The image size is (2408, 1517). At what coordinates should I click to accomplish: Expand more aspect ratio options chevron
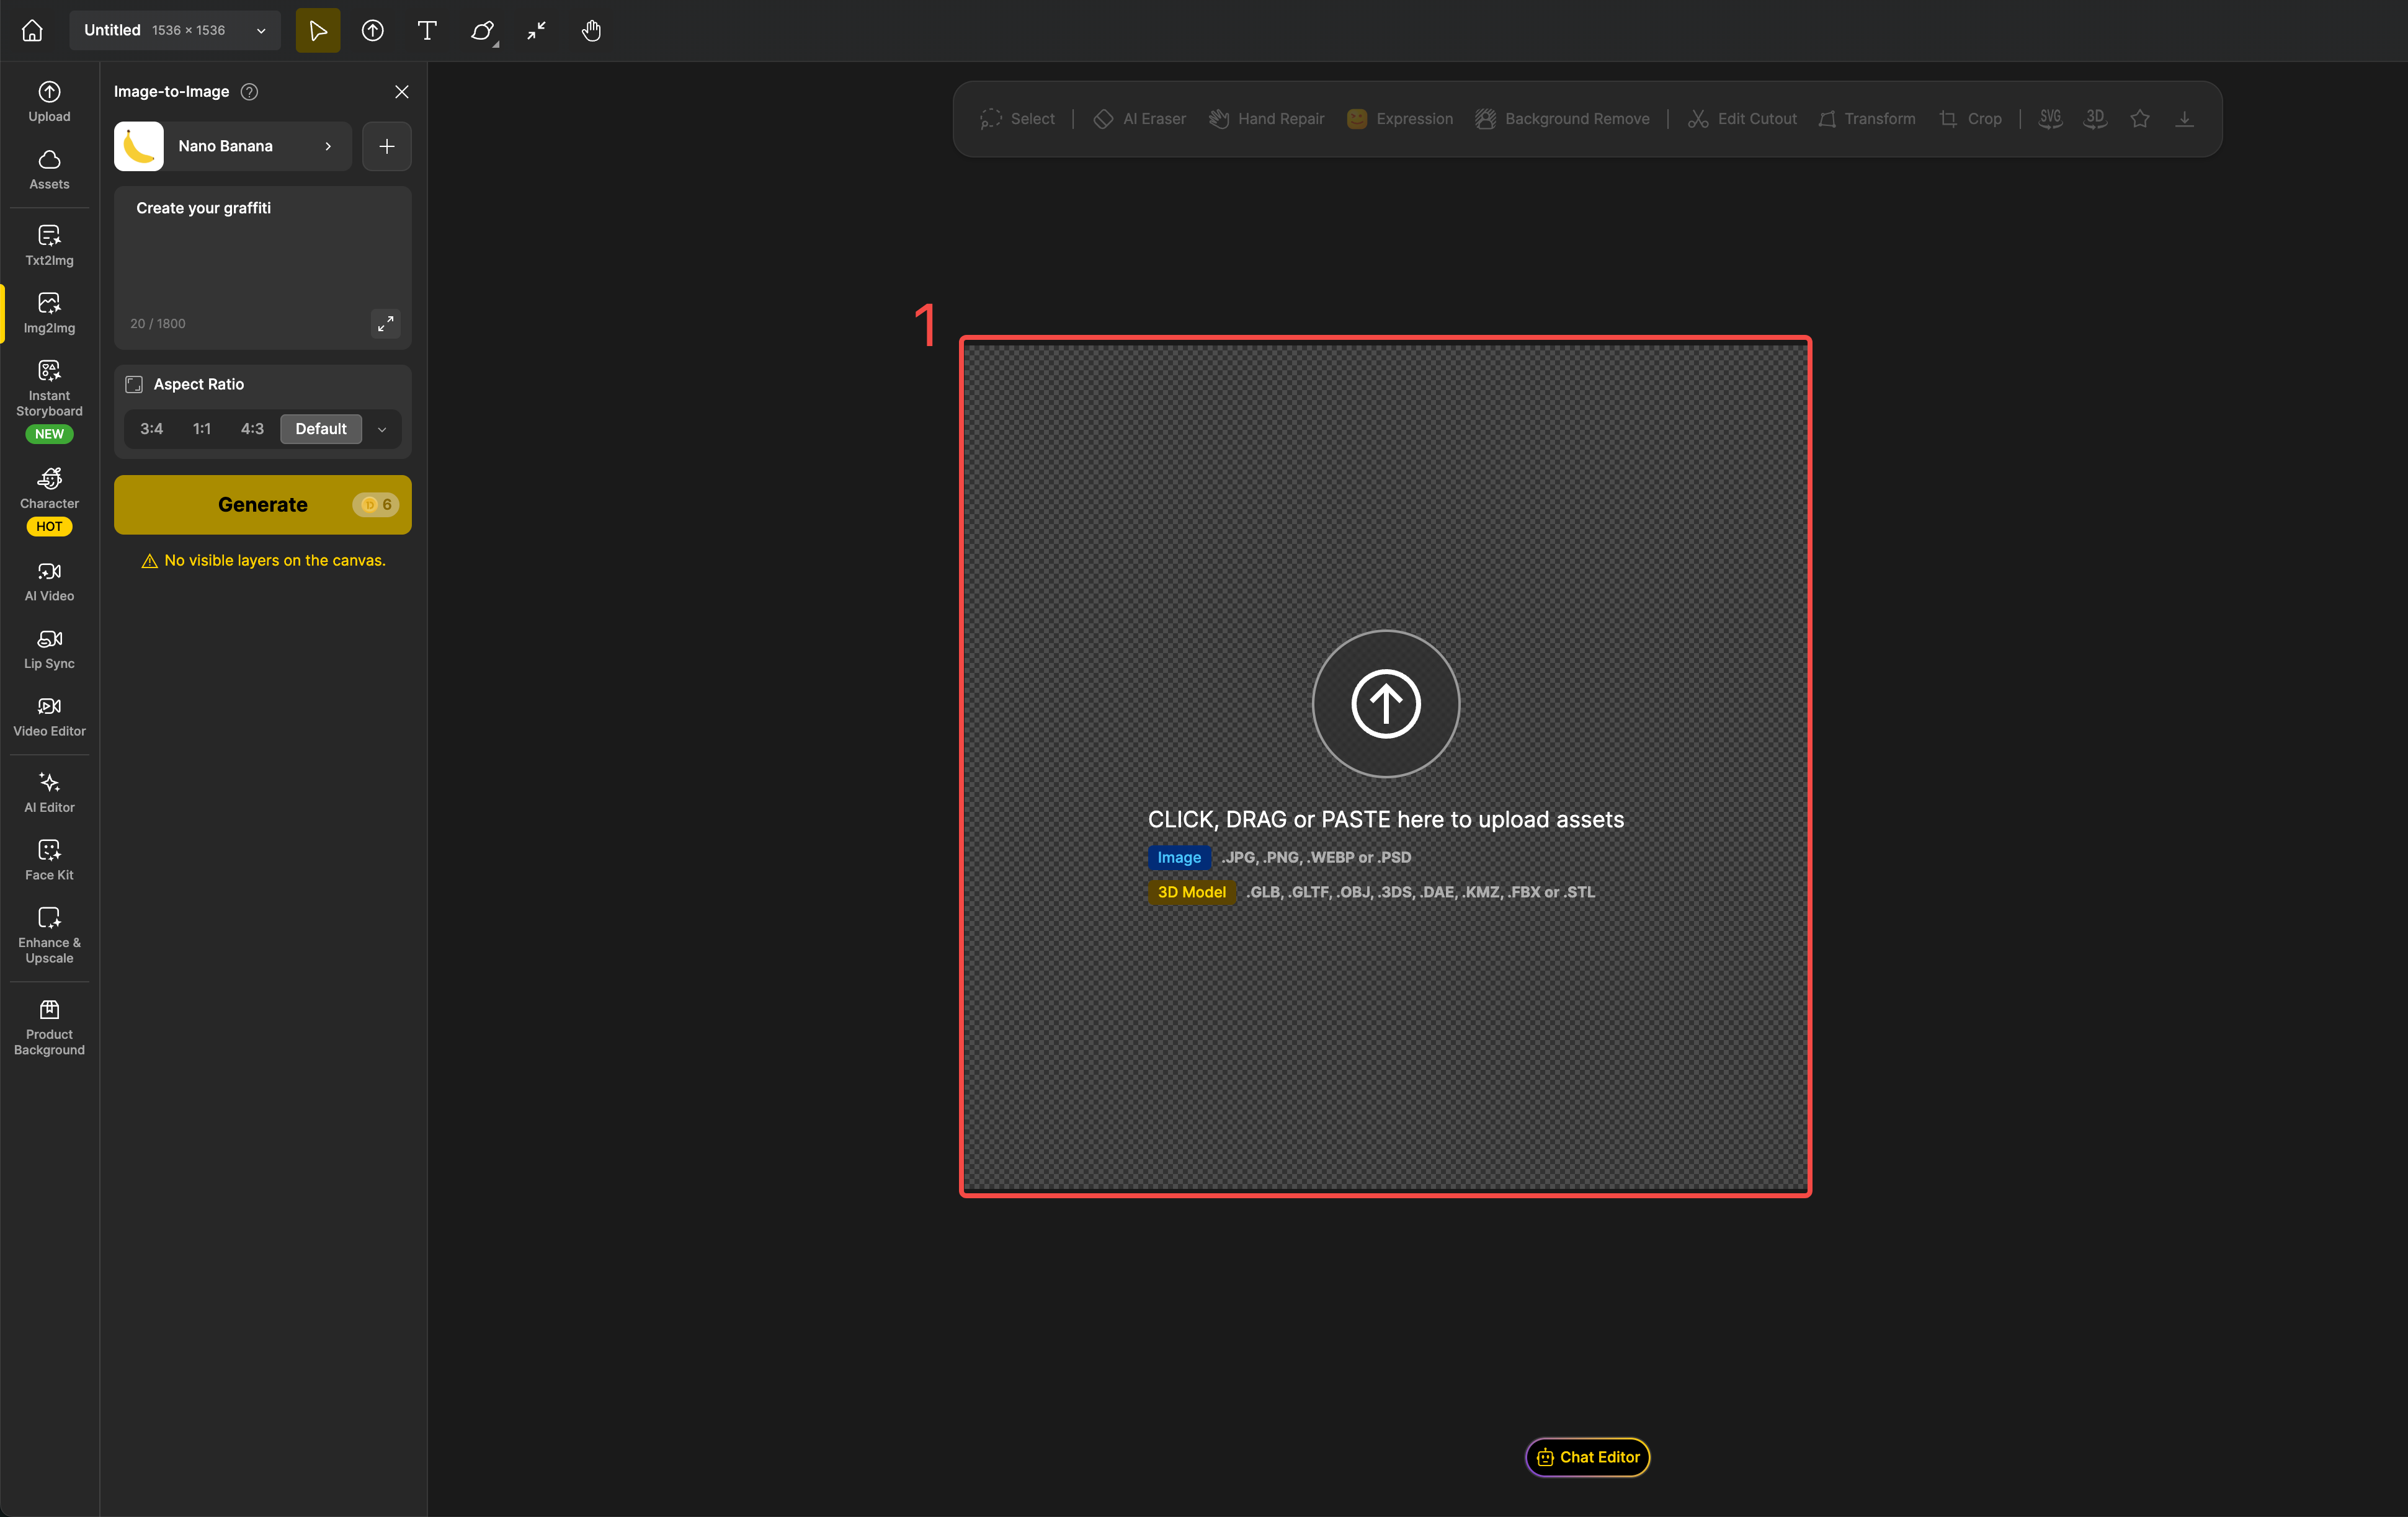coord(382,429)
